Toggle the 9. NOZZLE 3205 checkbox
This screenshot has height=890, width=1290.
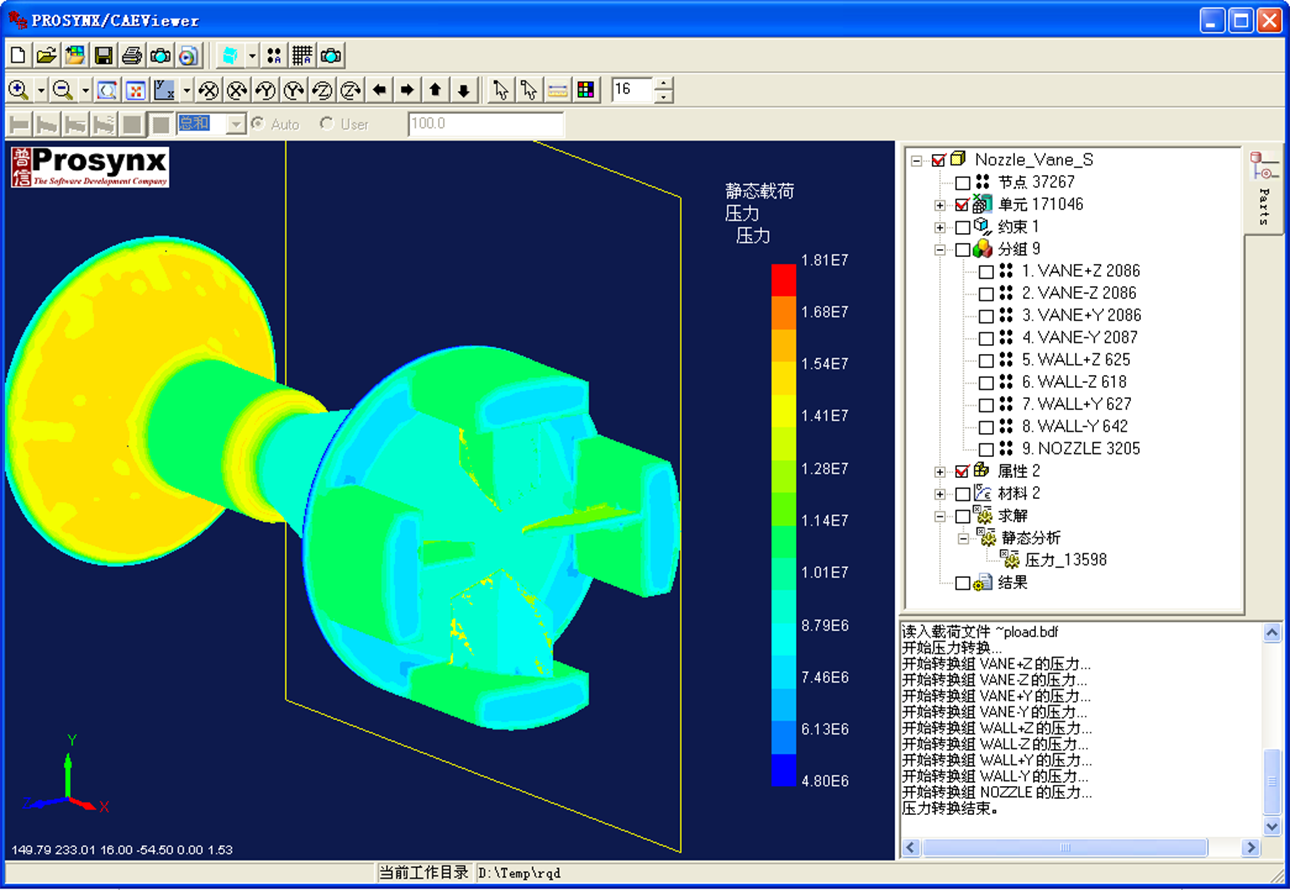tap(986, 450)
